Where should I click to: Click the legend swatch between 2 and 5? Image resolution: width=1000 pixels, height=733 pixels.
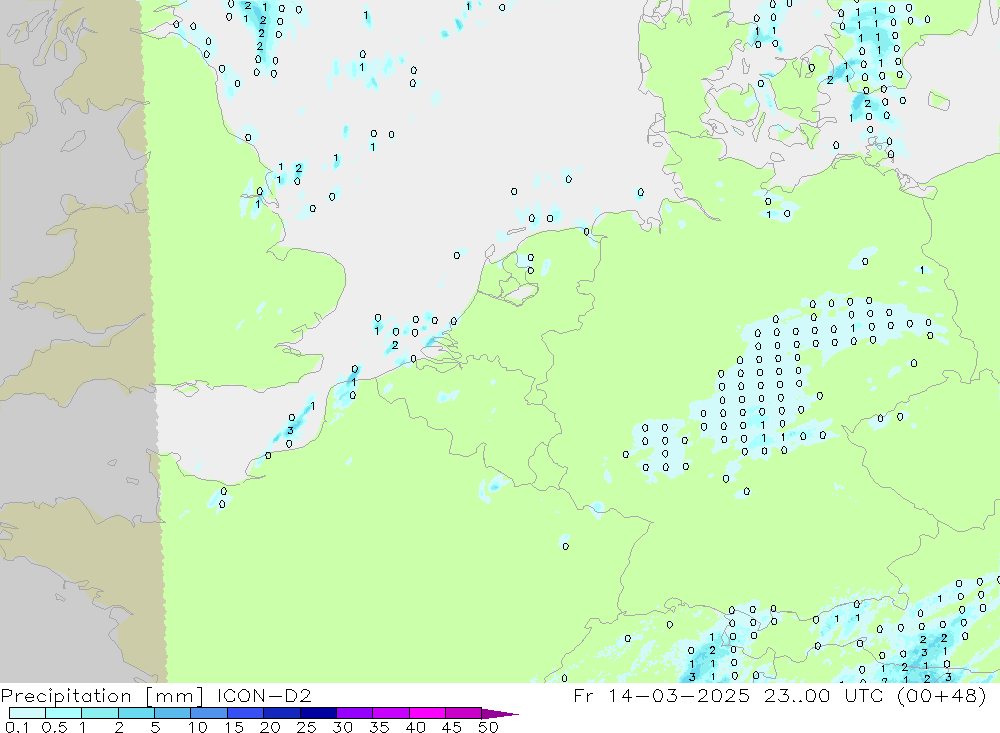pos(136,713)
